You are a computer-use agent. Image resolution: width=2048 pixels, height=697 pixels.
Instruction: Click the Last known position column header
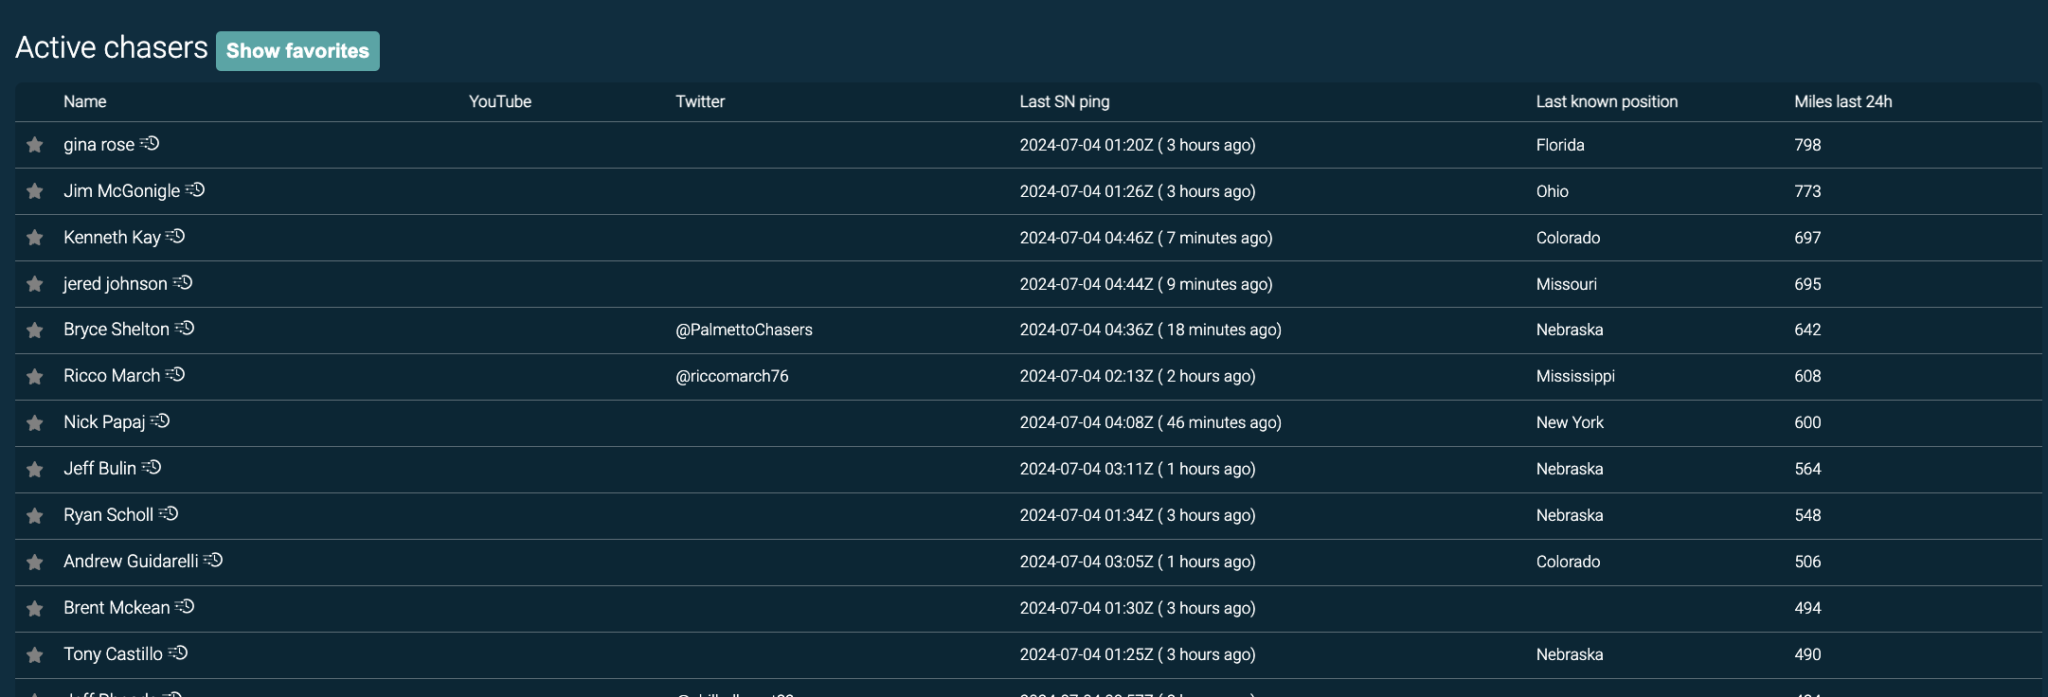1606,102
